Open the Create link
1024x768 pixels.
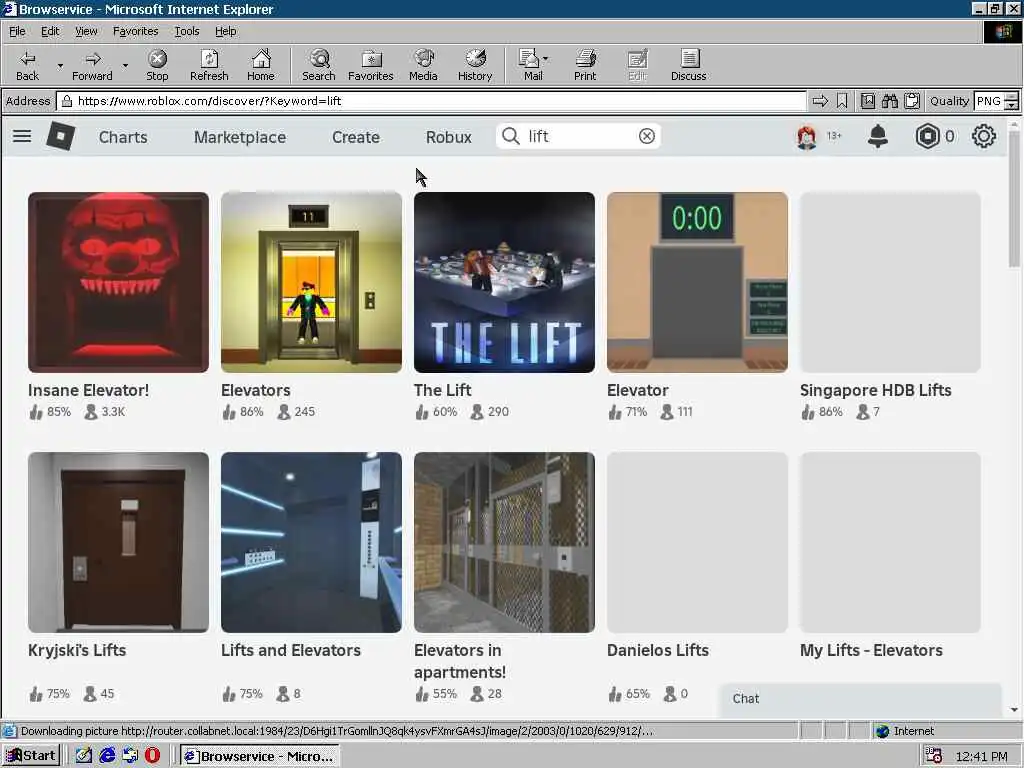[x=355, y=137]
